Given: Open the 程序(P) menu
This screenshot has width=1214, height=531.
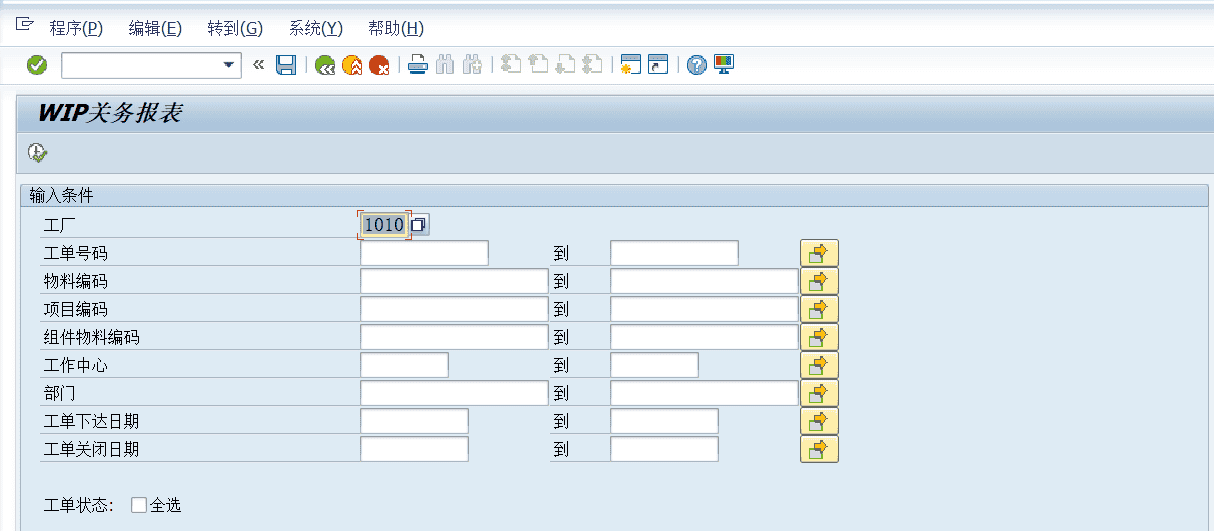Looking at the screenshot, I should (76, 28).
